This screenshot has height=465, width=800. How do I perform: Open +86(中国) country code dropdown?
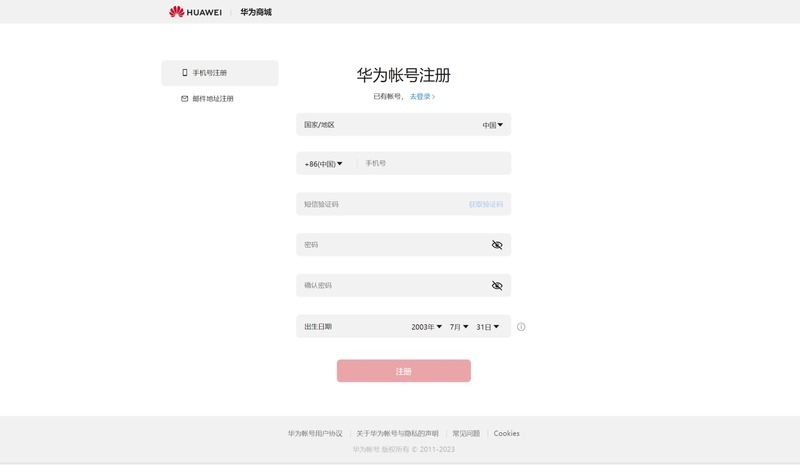pos(323,164)
